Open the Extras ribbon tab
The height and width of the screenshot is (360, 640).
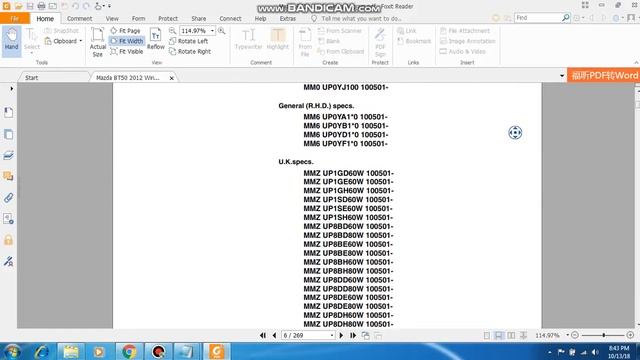click(288, 18)
